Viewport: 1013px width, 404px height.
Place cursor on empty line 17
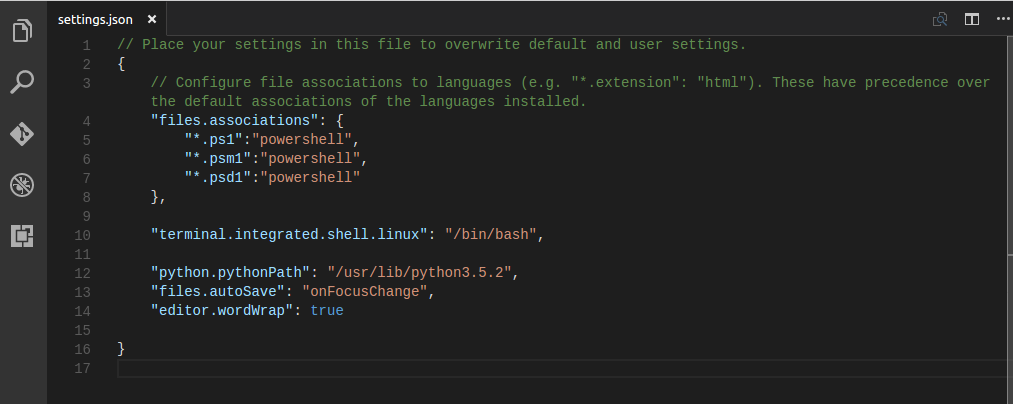(x=562, y=368)
